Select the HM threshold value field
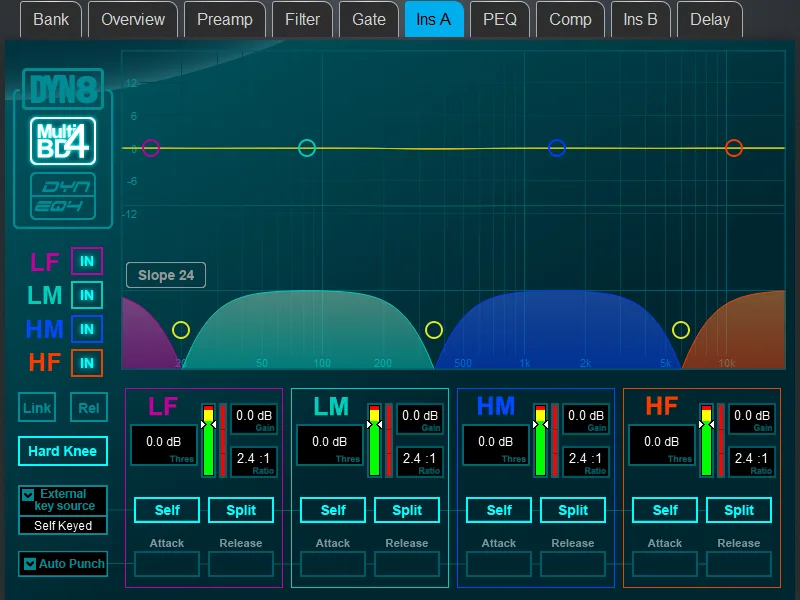 [495, 445]
